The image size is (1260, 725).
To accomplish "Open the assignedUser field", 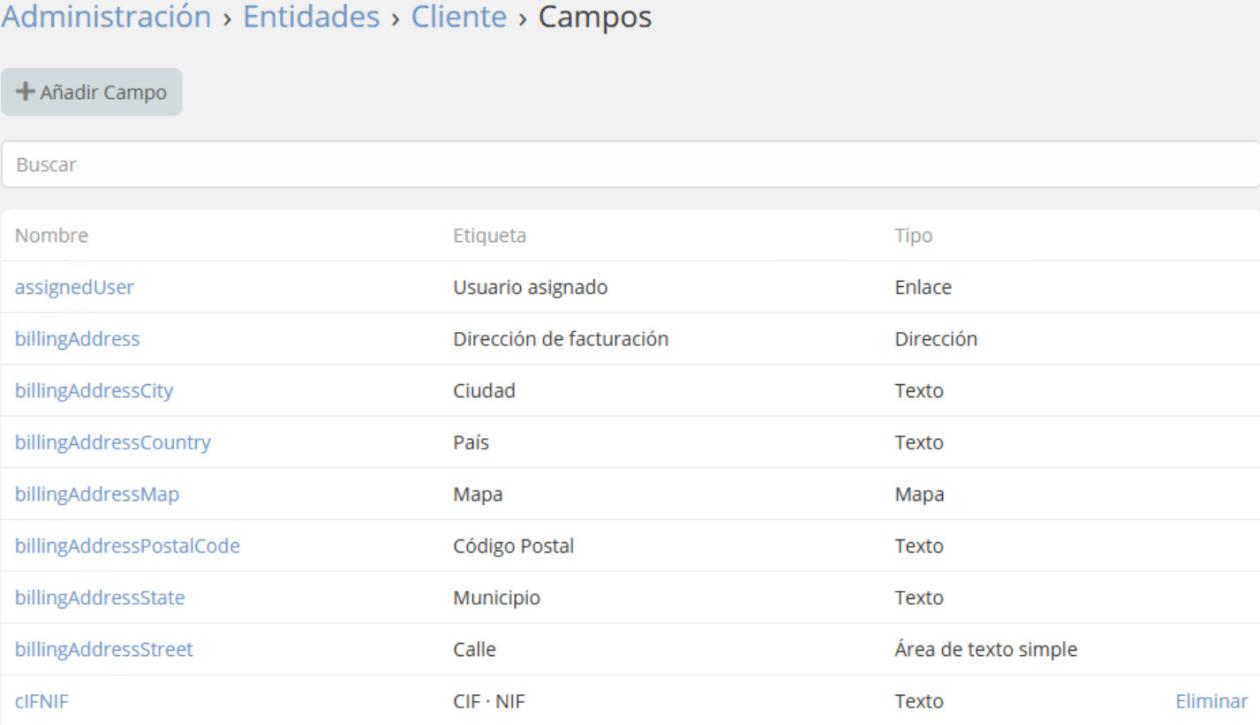I will (x=74, y=287).
